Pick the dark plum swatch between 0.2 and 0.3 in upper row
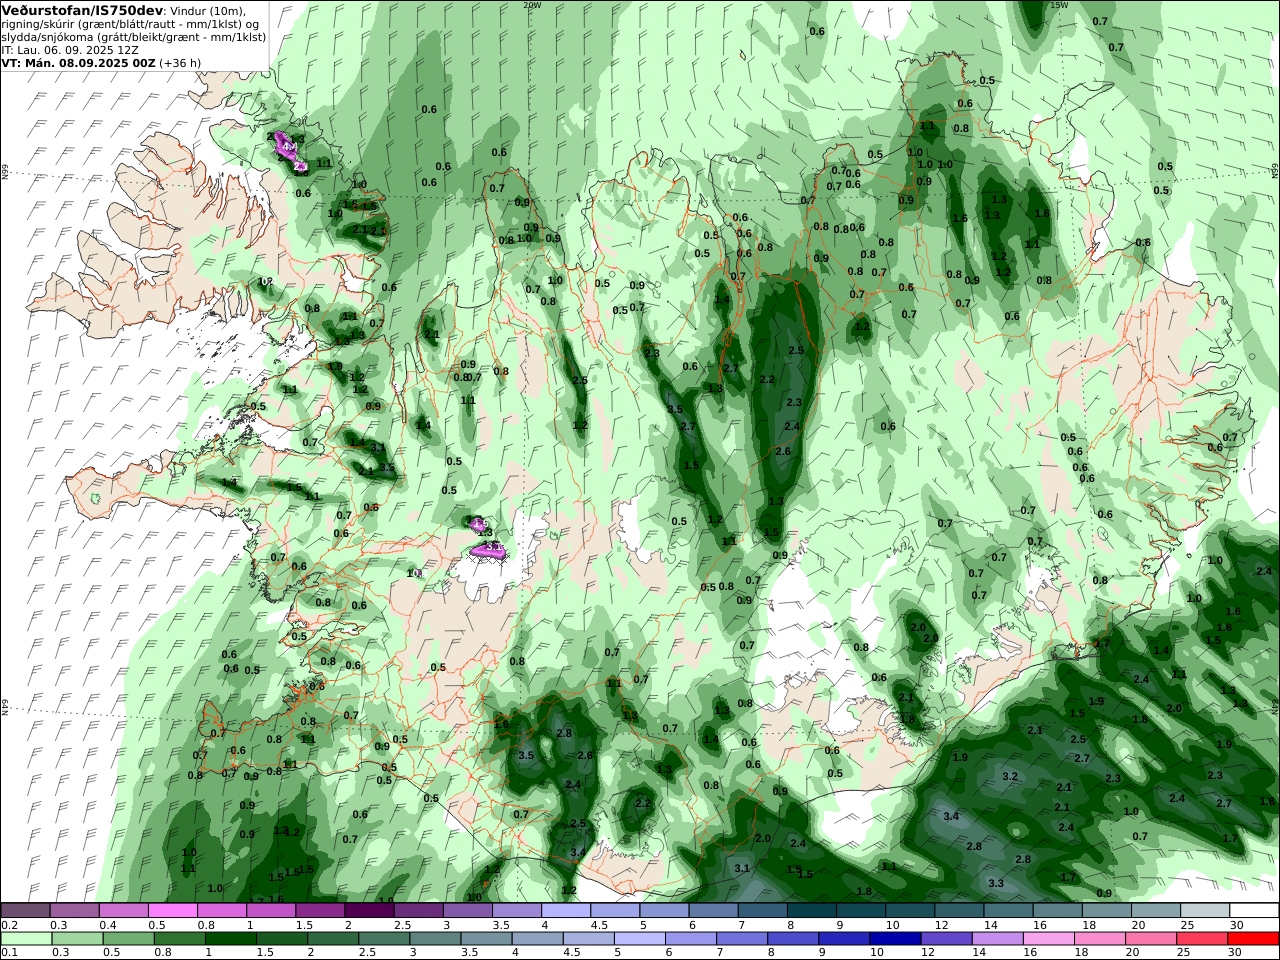1280x960 pixels. point(27,911)
